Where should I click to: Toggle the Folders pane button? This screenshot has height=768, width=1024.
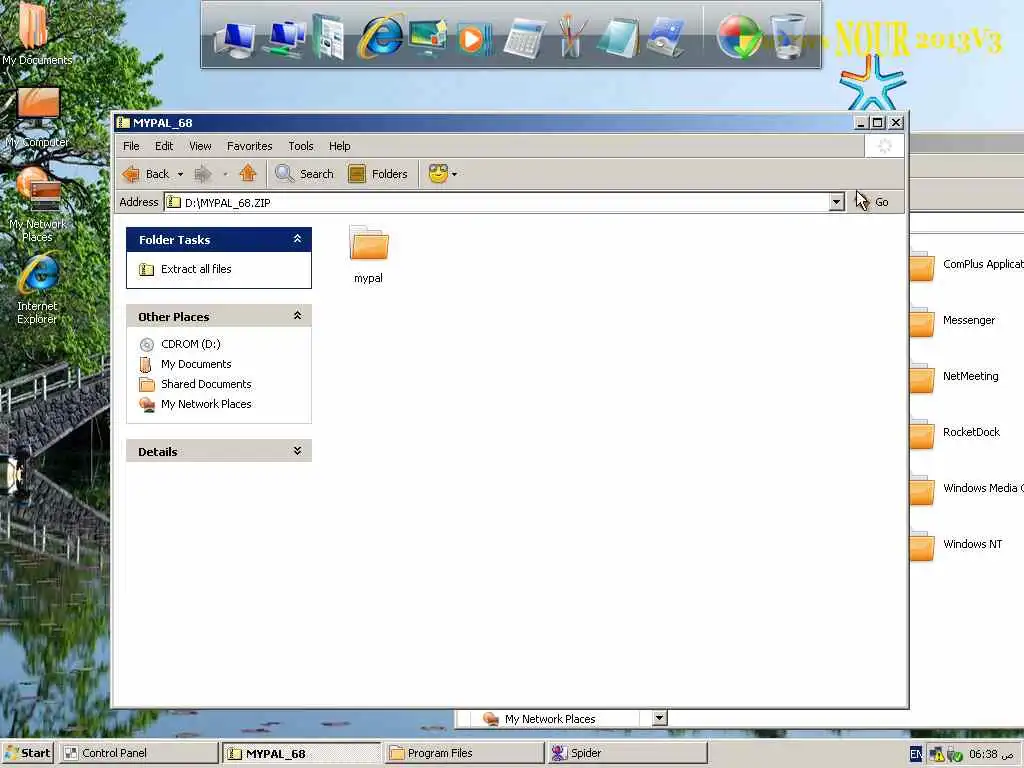point(378,174)
